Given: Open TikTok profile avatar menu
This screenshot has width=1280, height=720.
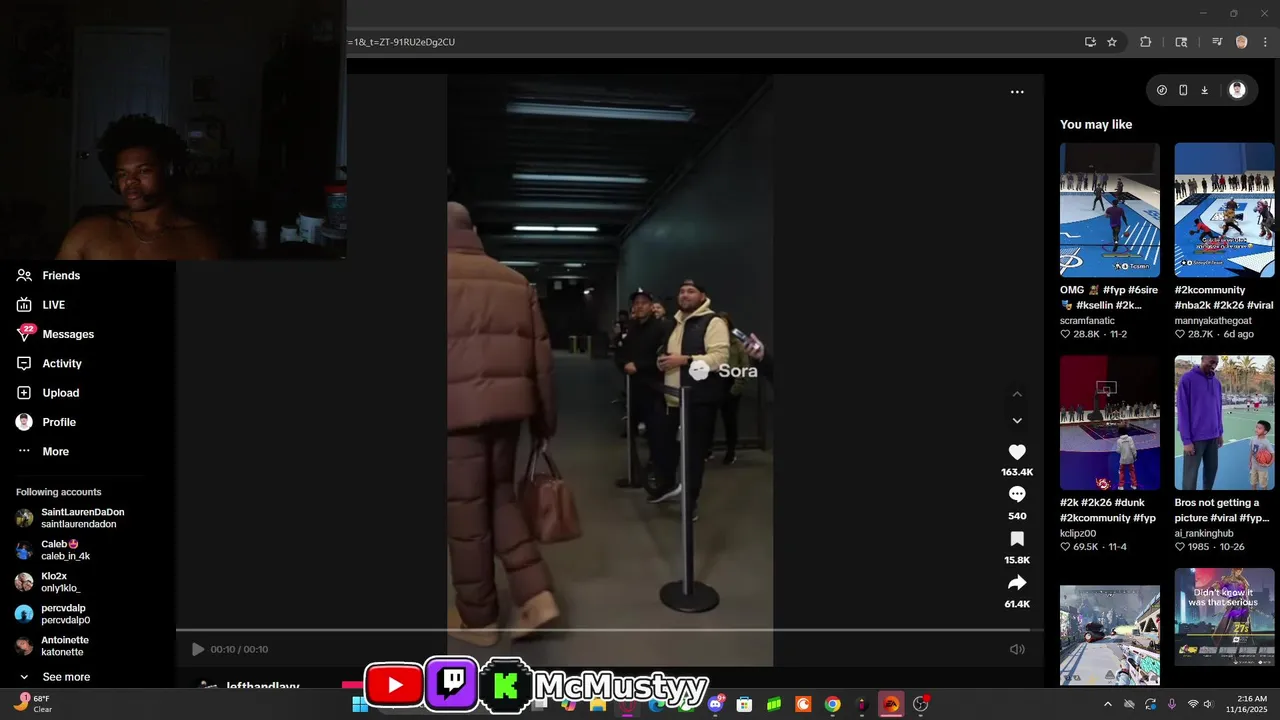Looking at the screenshot, I should coord(1237,90).
